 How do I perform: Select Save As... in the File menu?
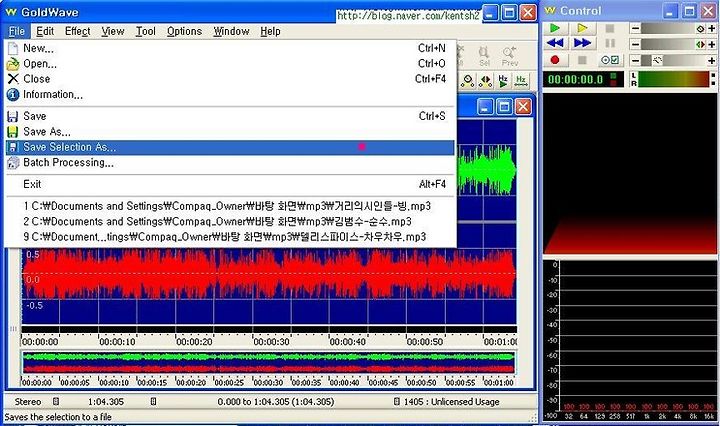(x=230, y=132)
